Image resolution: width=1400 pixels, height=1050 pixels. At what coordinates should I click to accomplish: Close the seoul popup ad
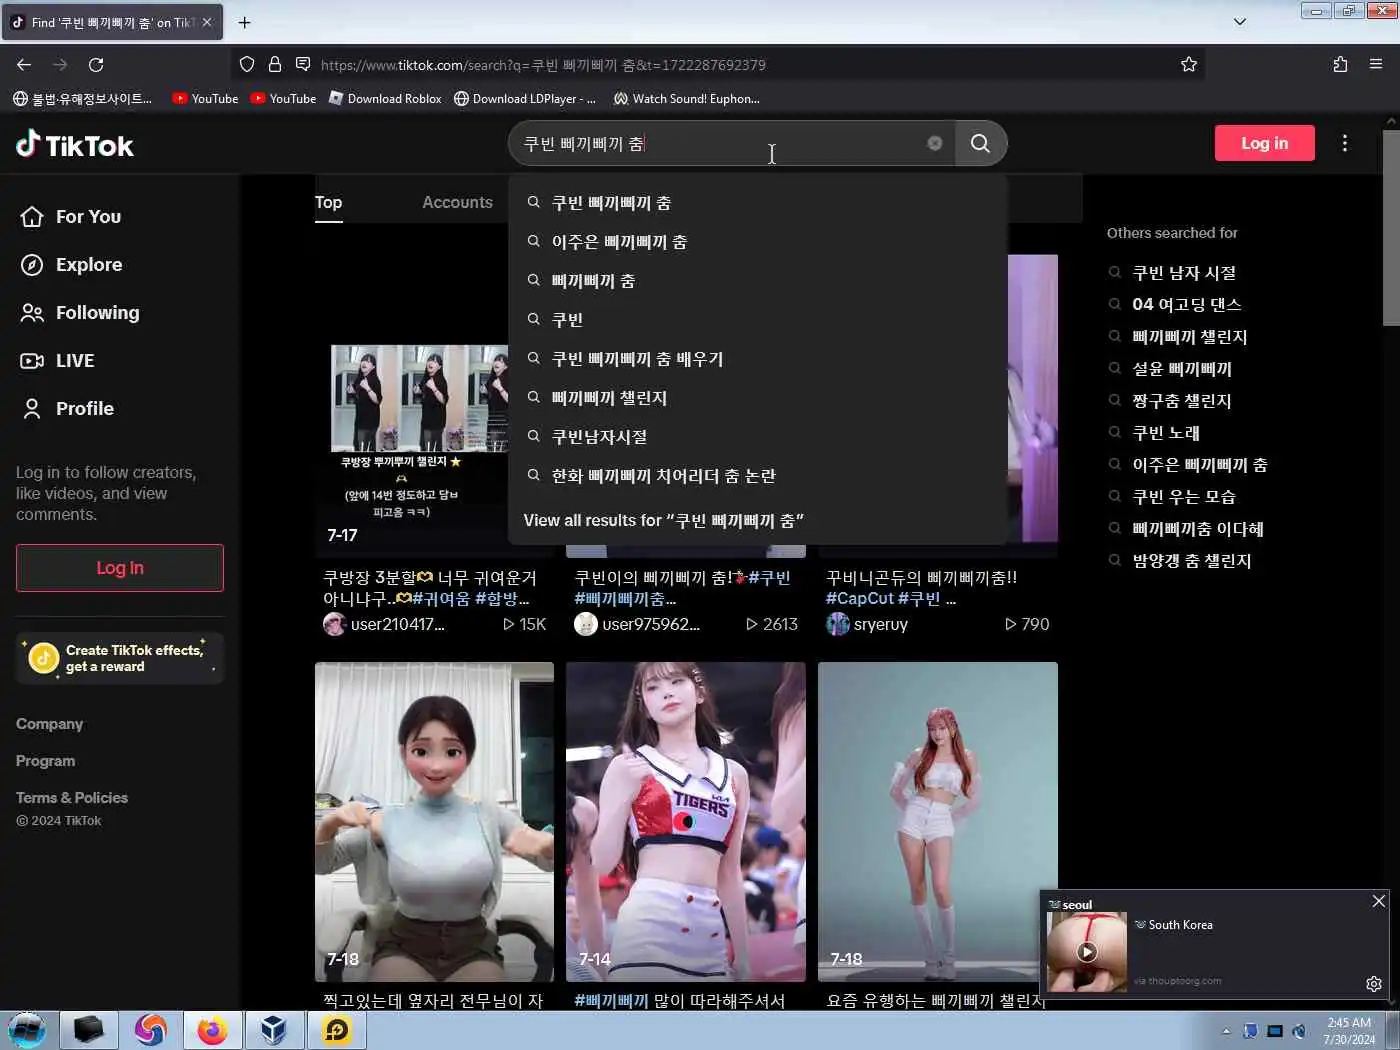(x=1379, y=901)
